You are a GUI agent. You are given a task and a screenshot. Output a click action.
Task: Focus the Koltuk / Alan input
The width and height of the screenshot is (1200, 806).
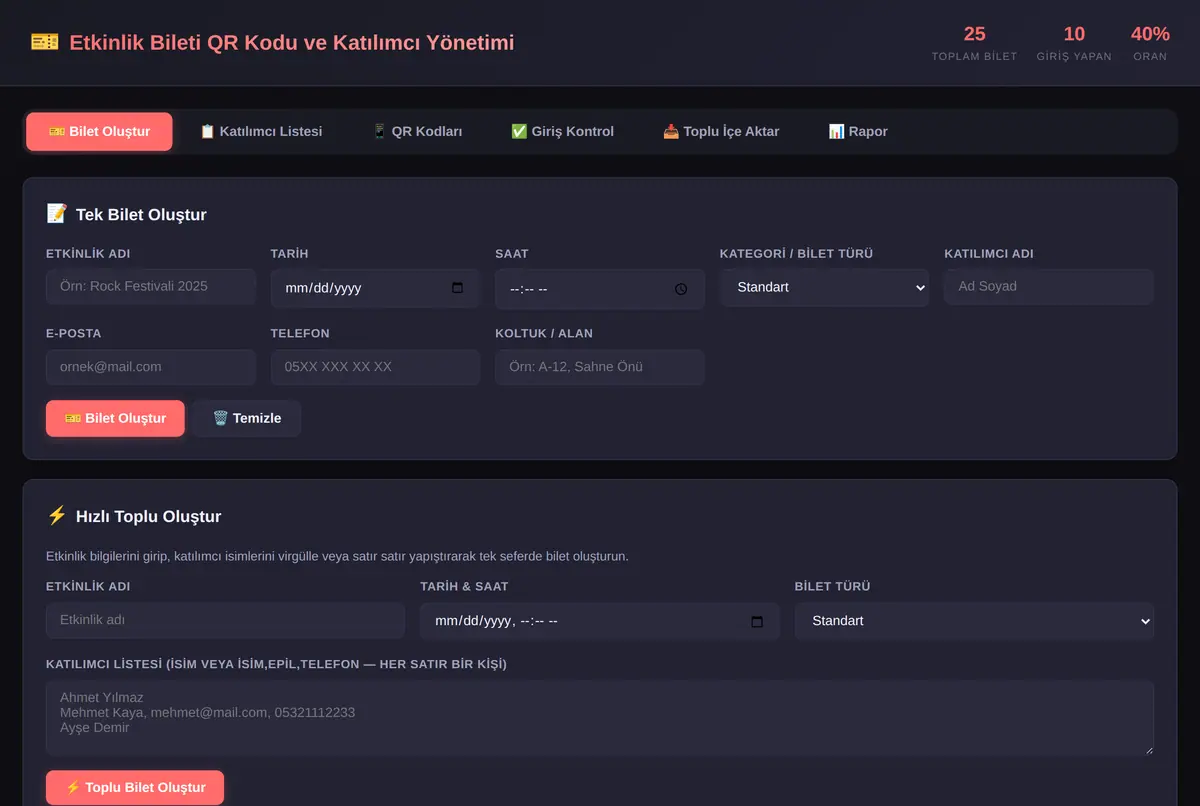(600, 367)
